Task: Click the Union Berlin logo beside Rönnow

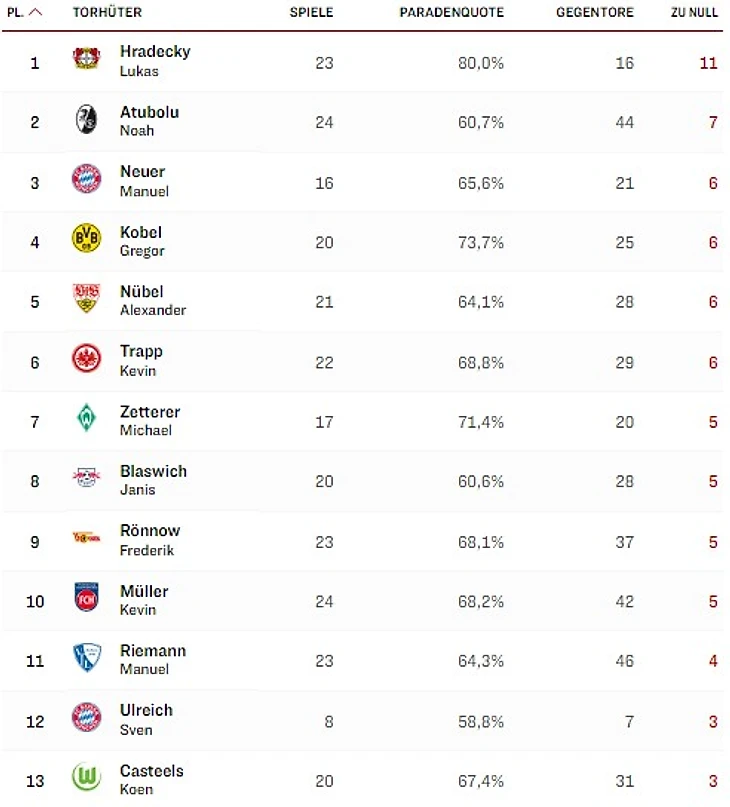Action: point(86,538)
